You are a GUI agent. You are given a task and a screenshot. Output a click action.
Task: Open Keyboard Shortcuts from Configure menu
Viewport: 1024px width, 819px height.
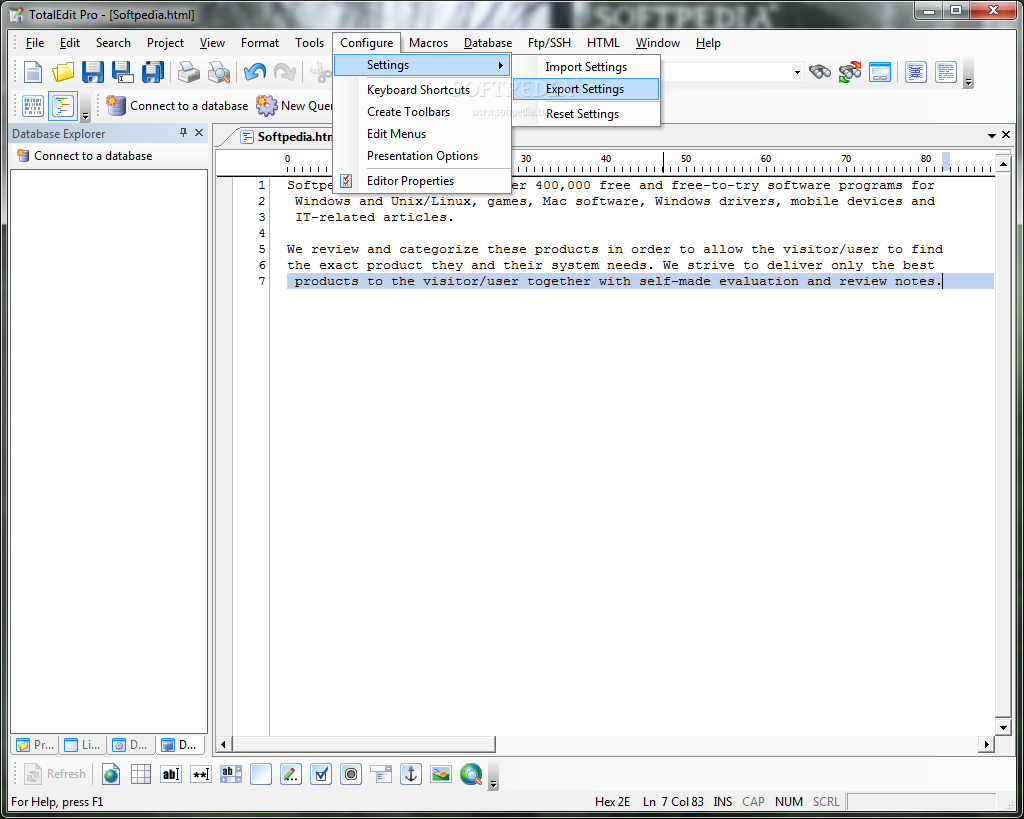[422, 89]
